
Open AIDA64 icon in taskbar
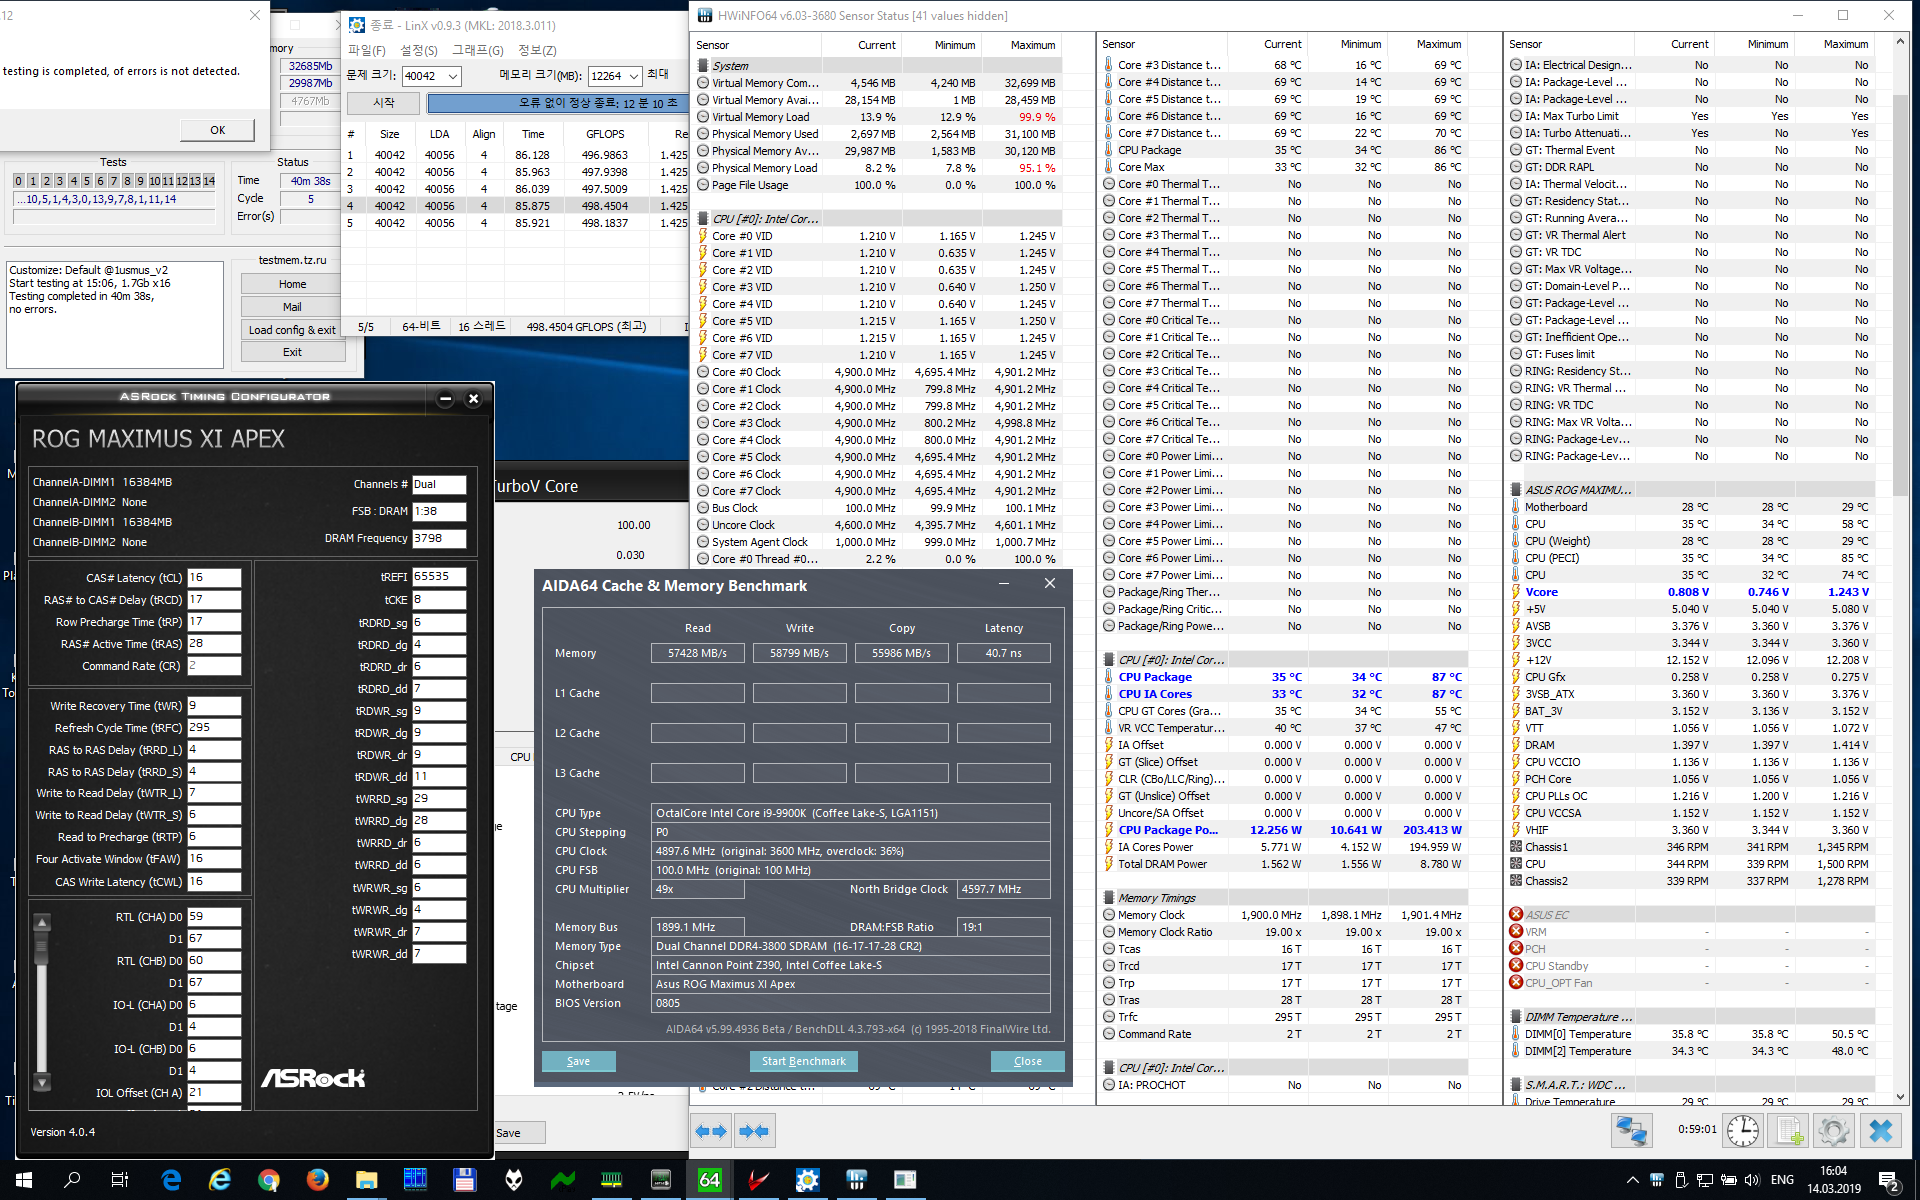point(709,1180)
